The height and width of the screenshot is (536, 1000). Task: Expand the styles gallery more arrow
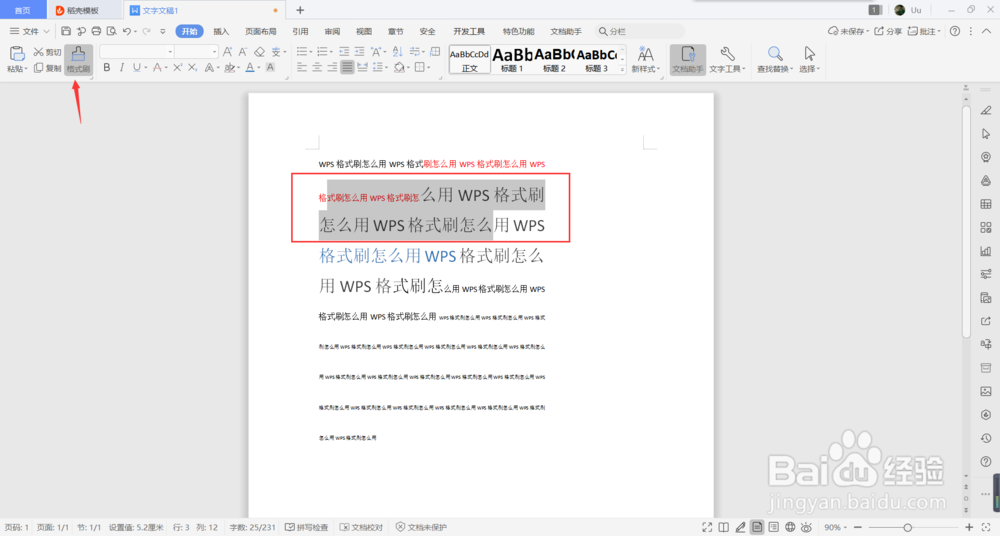pyautogui.click(x=622, y=70)
